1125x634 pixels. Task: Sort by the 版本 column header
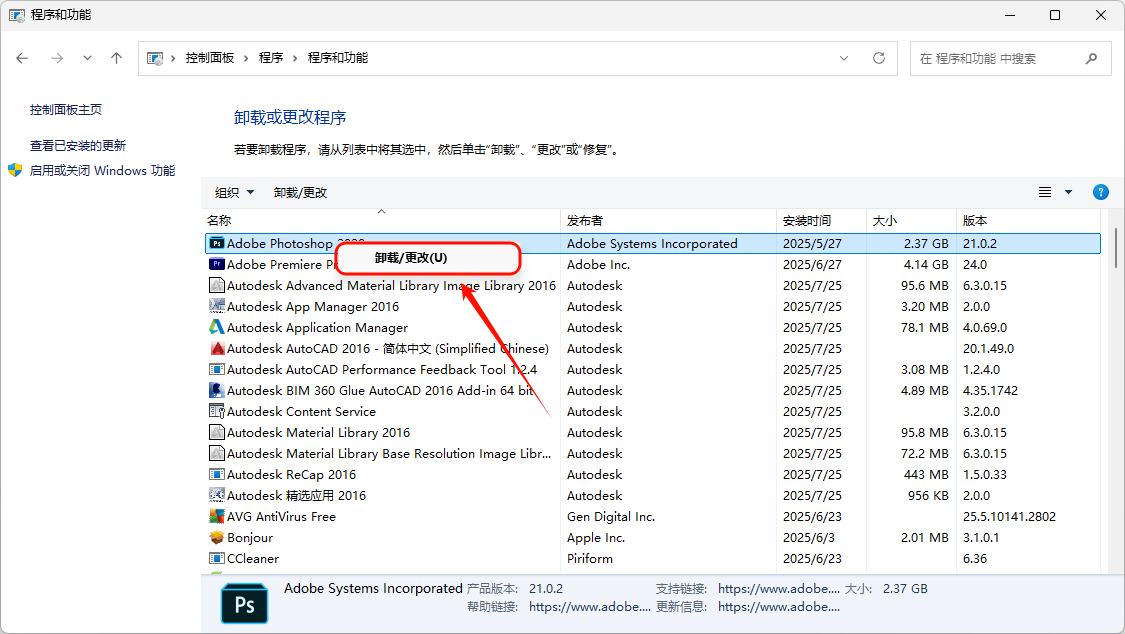(x=1028, y=220)
